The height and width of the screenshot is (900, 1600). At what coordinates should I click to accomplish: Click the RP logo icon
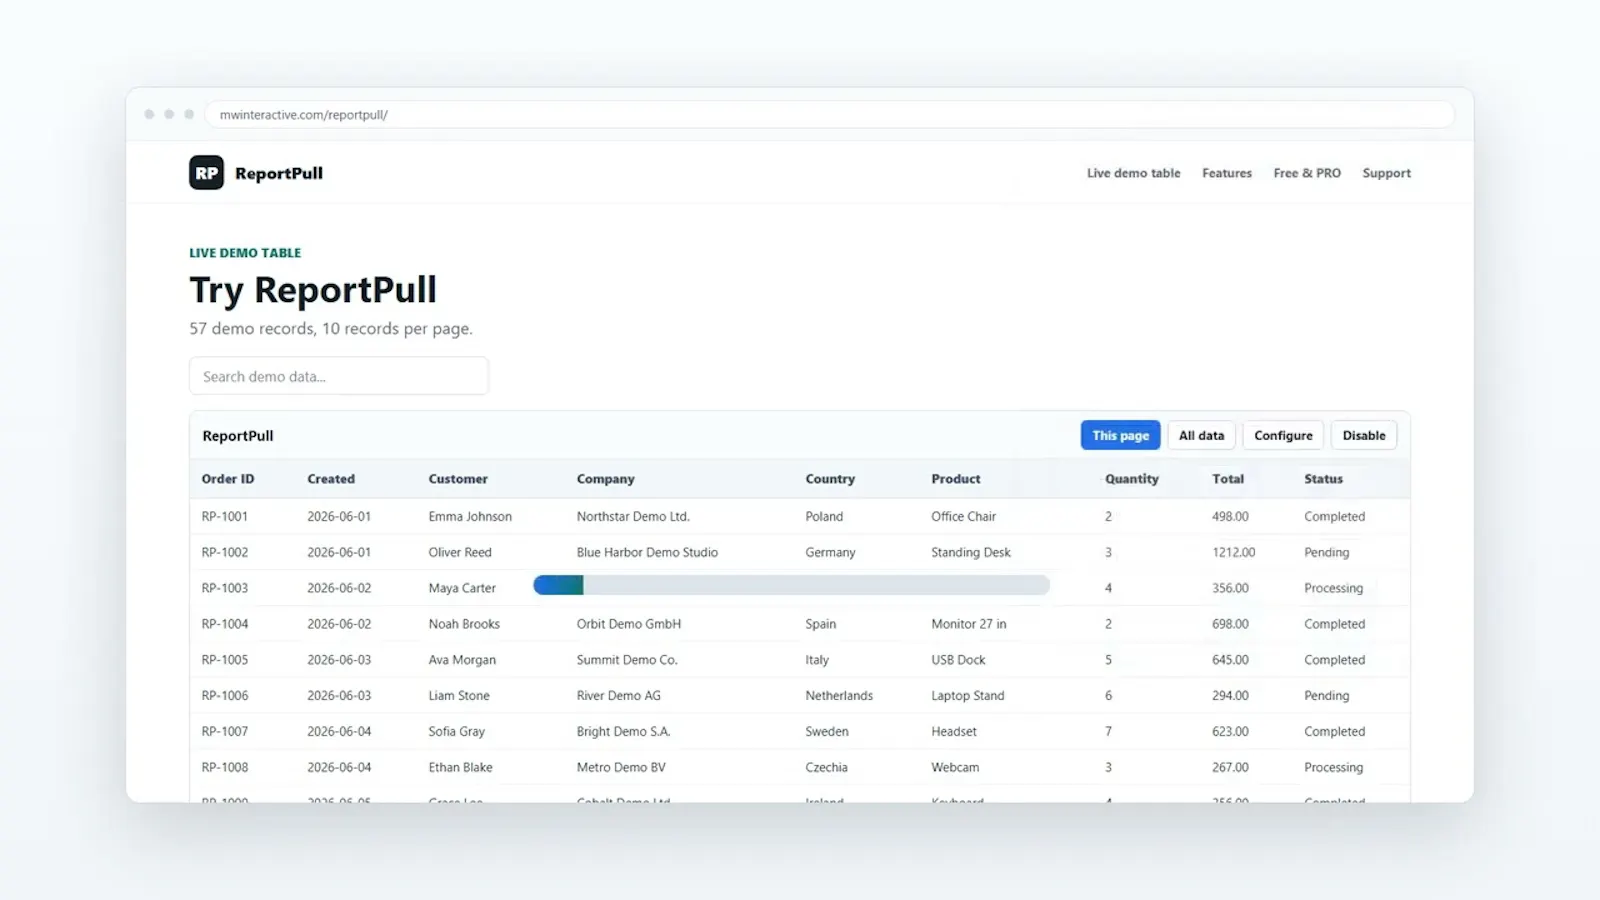206,173
